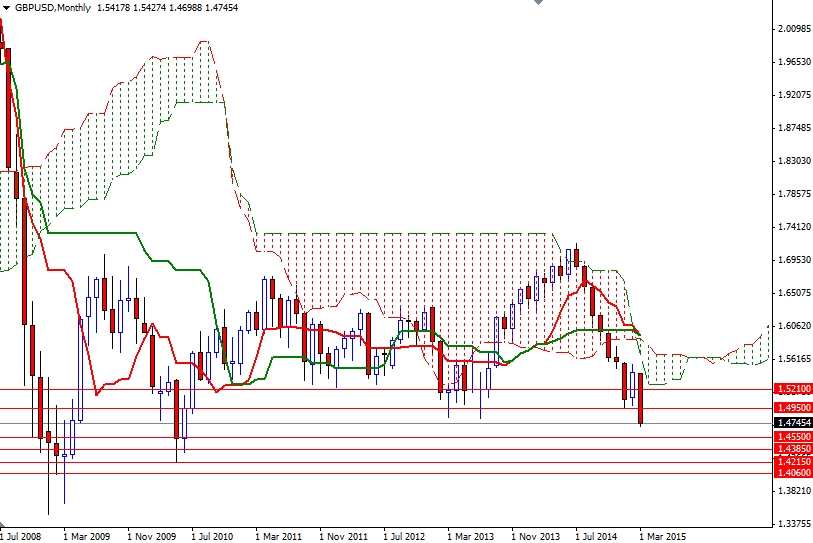Click the OHLC values in chart header
Screen dimensions: 813x543
[167, 8]
